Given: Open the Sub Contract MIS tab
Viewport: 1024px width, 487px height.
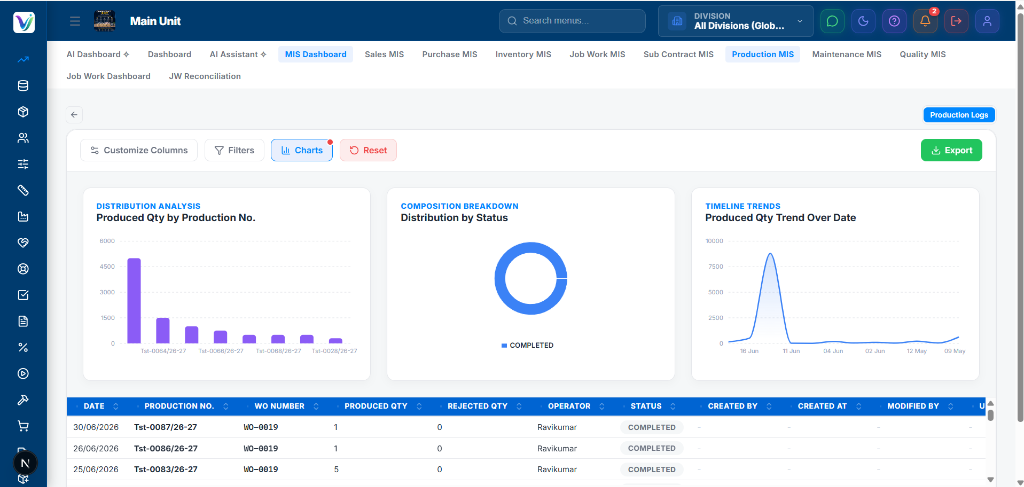Looking at the screenshot, I should coord(679,54).
